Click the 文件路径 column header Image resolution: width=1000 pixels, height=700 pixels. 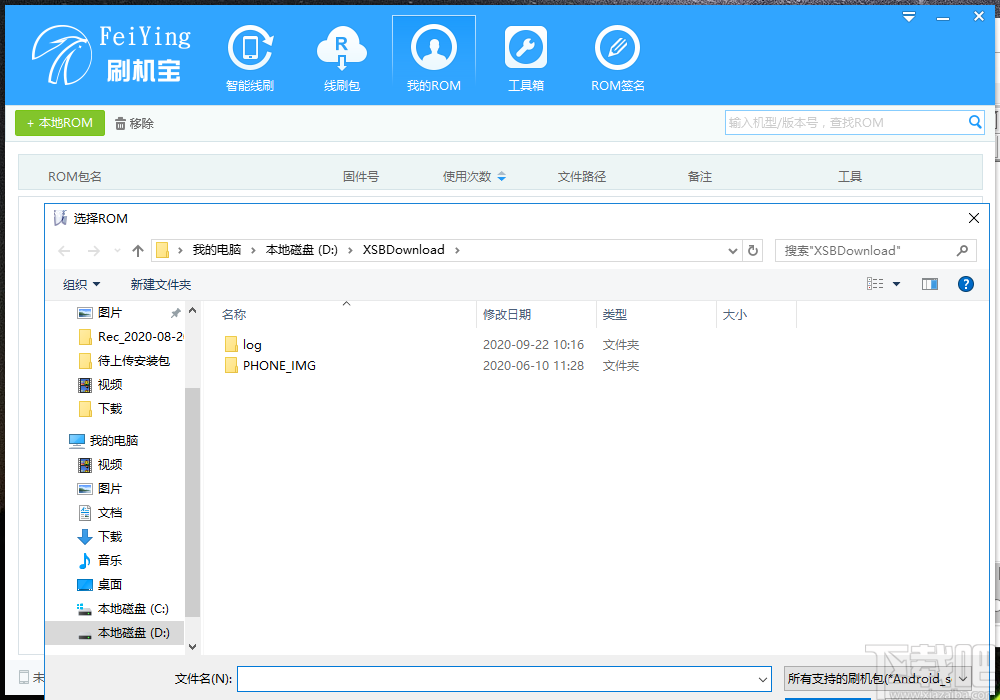[x=582, y=177]
